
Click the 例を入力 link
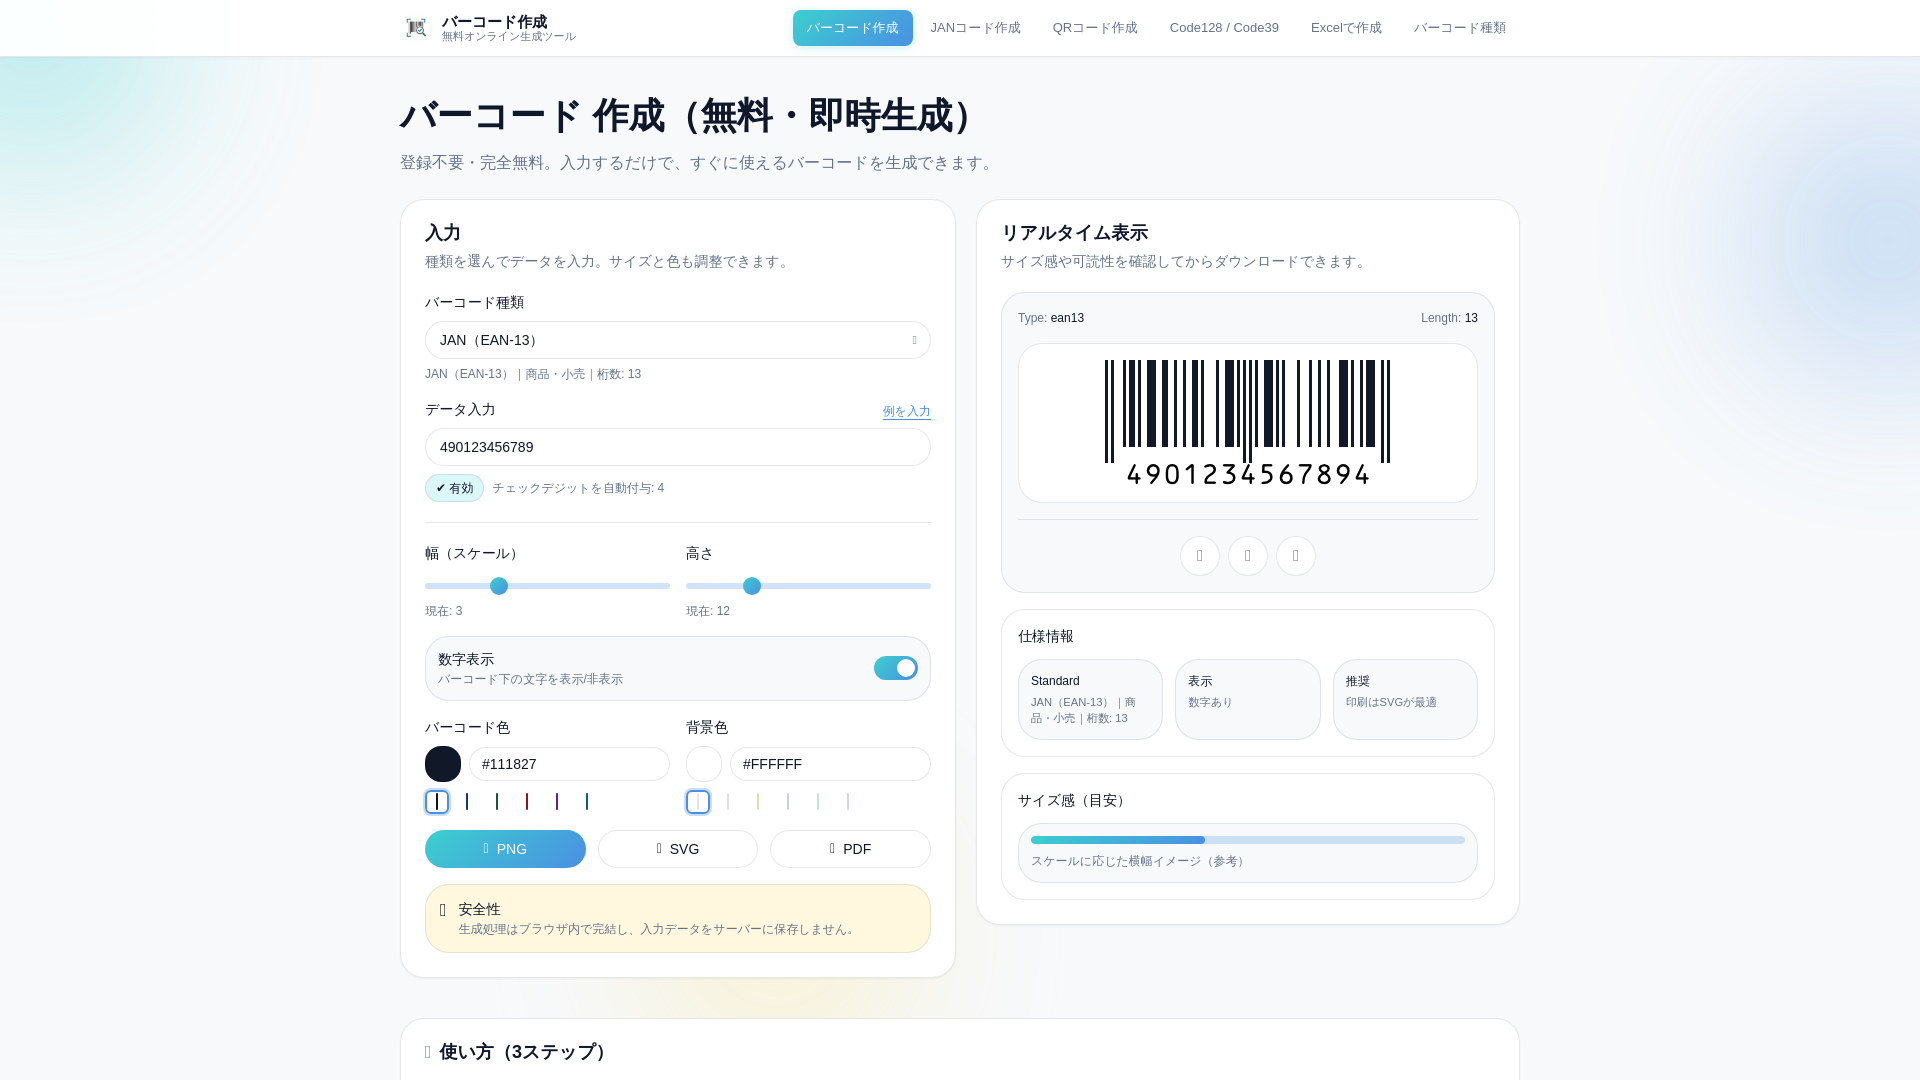906,411
